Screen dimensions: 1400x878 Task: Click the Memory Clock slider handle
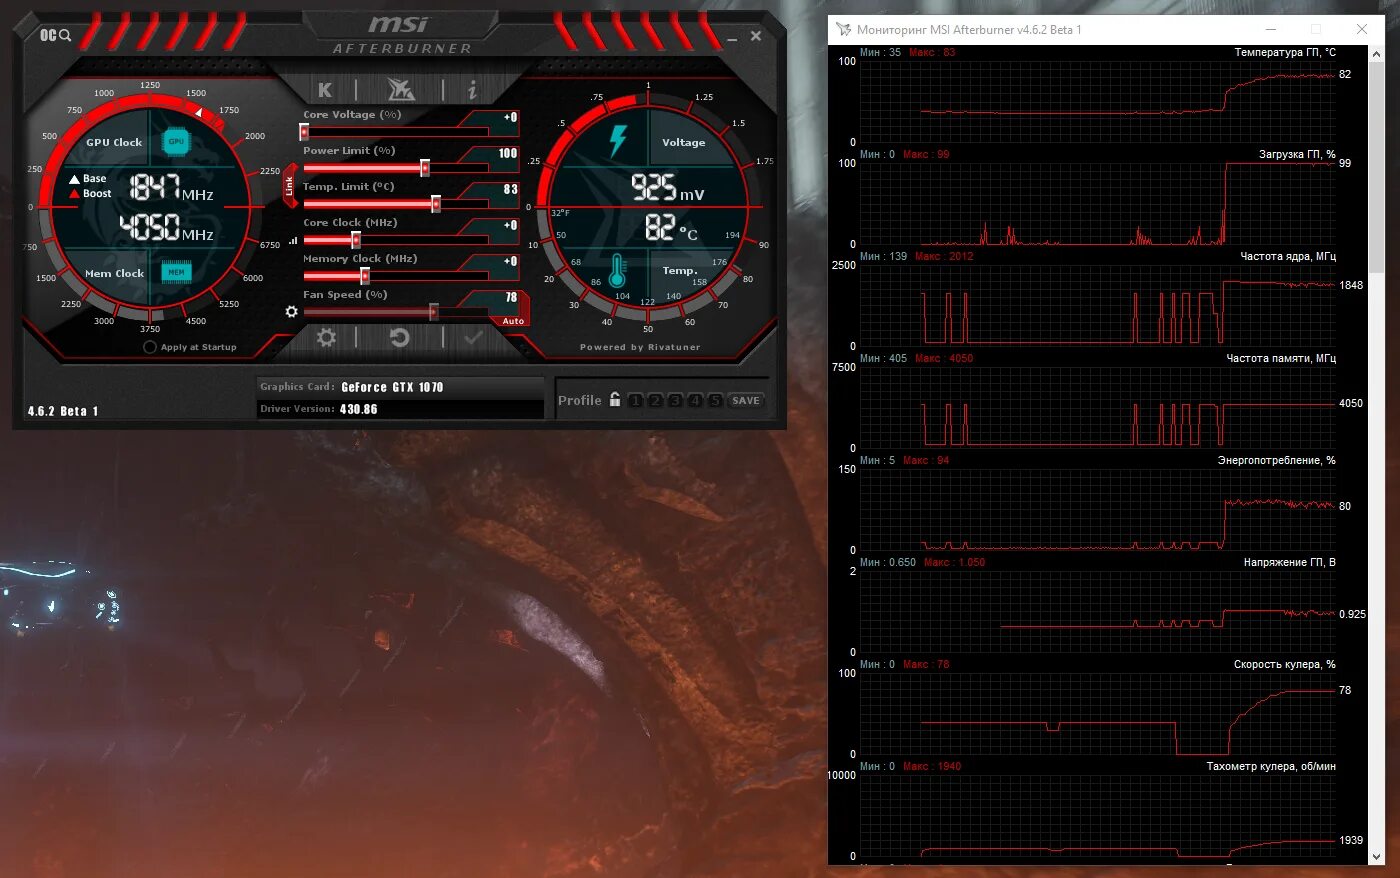[x=365, y=276]
